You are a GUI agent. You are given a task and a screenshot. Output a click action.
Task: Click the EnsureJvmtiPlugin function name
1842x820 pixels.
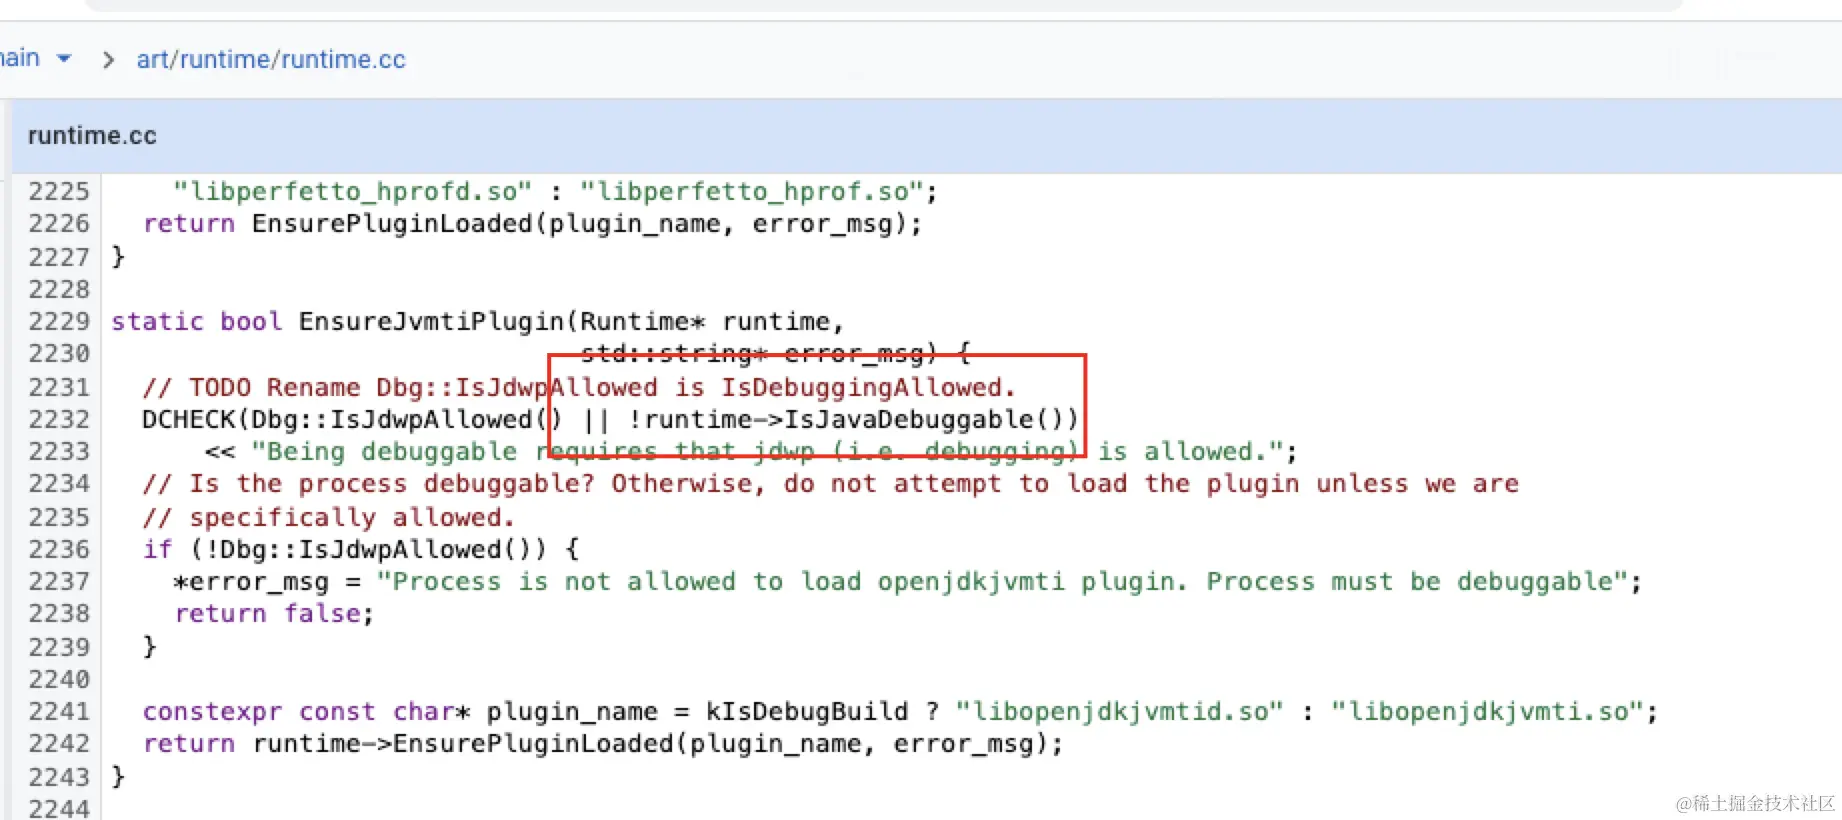432,321
